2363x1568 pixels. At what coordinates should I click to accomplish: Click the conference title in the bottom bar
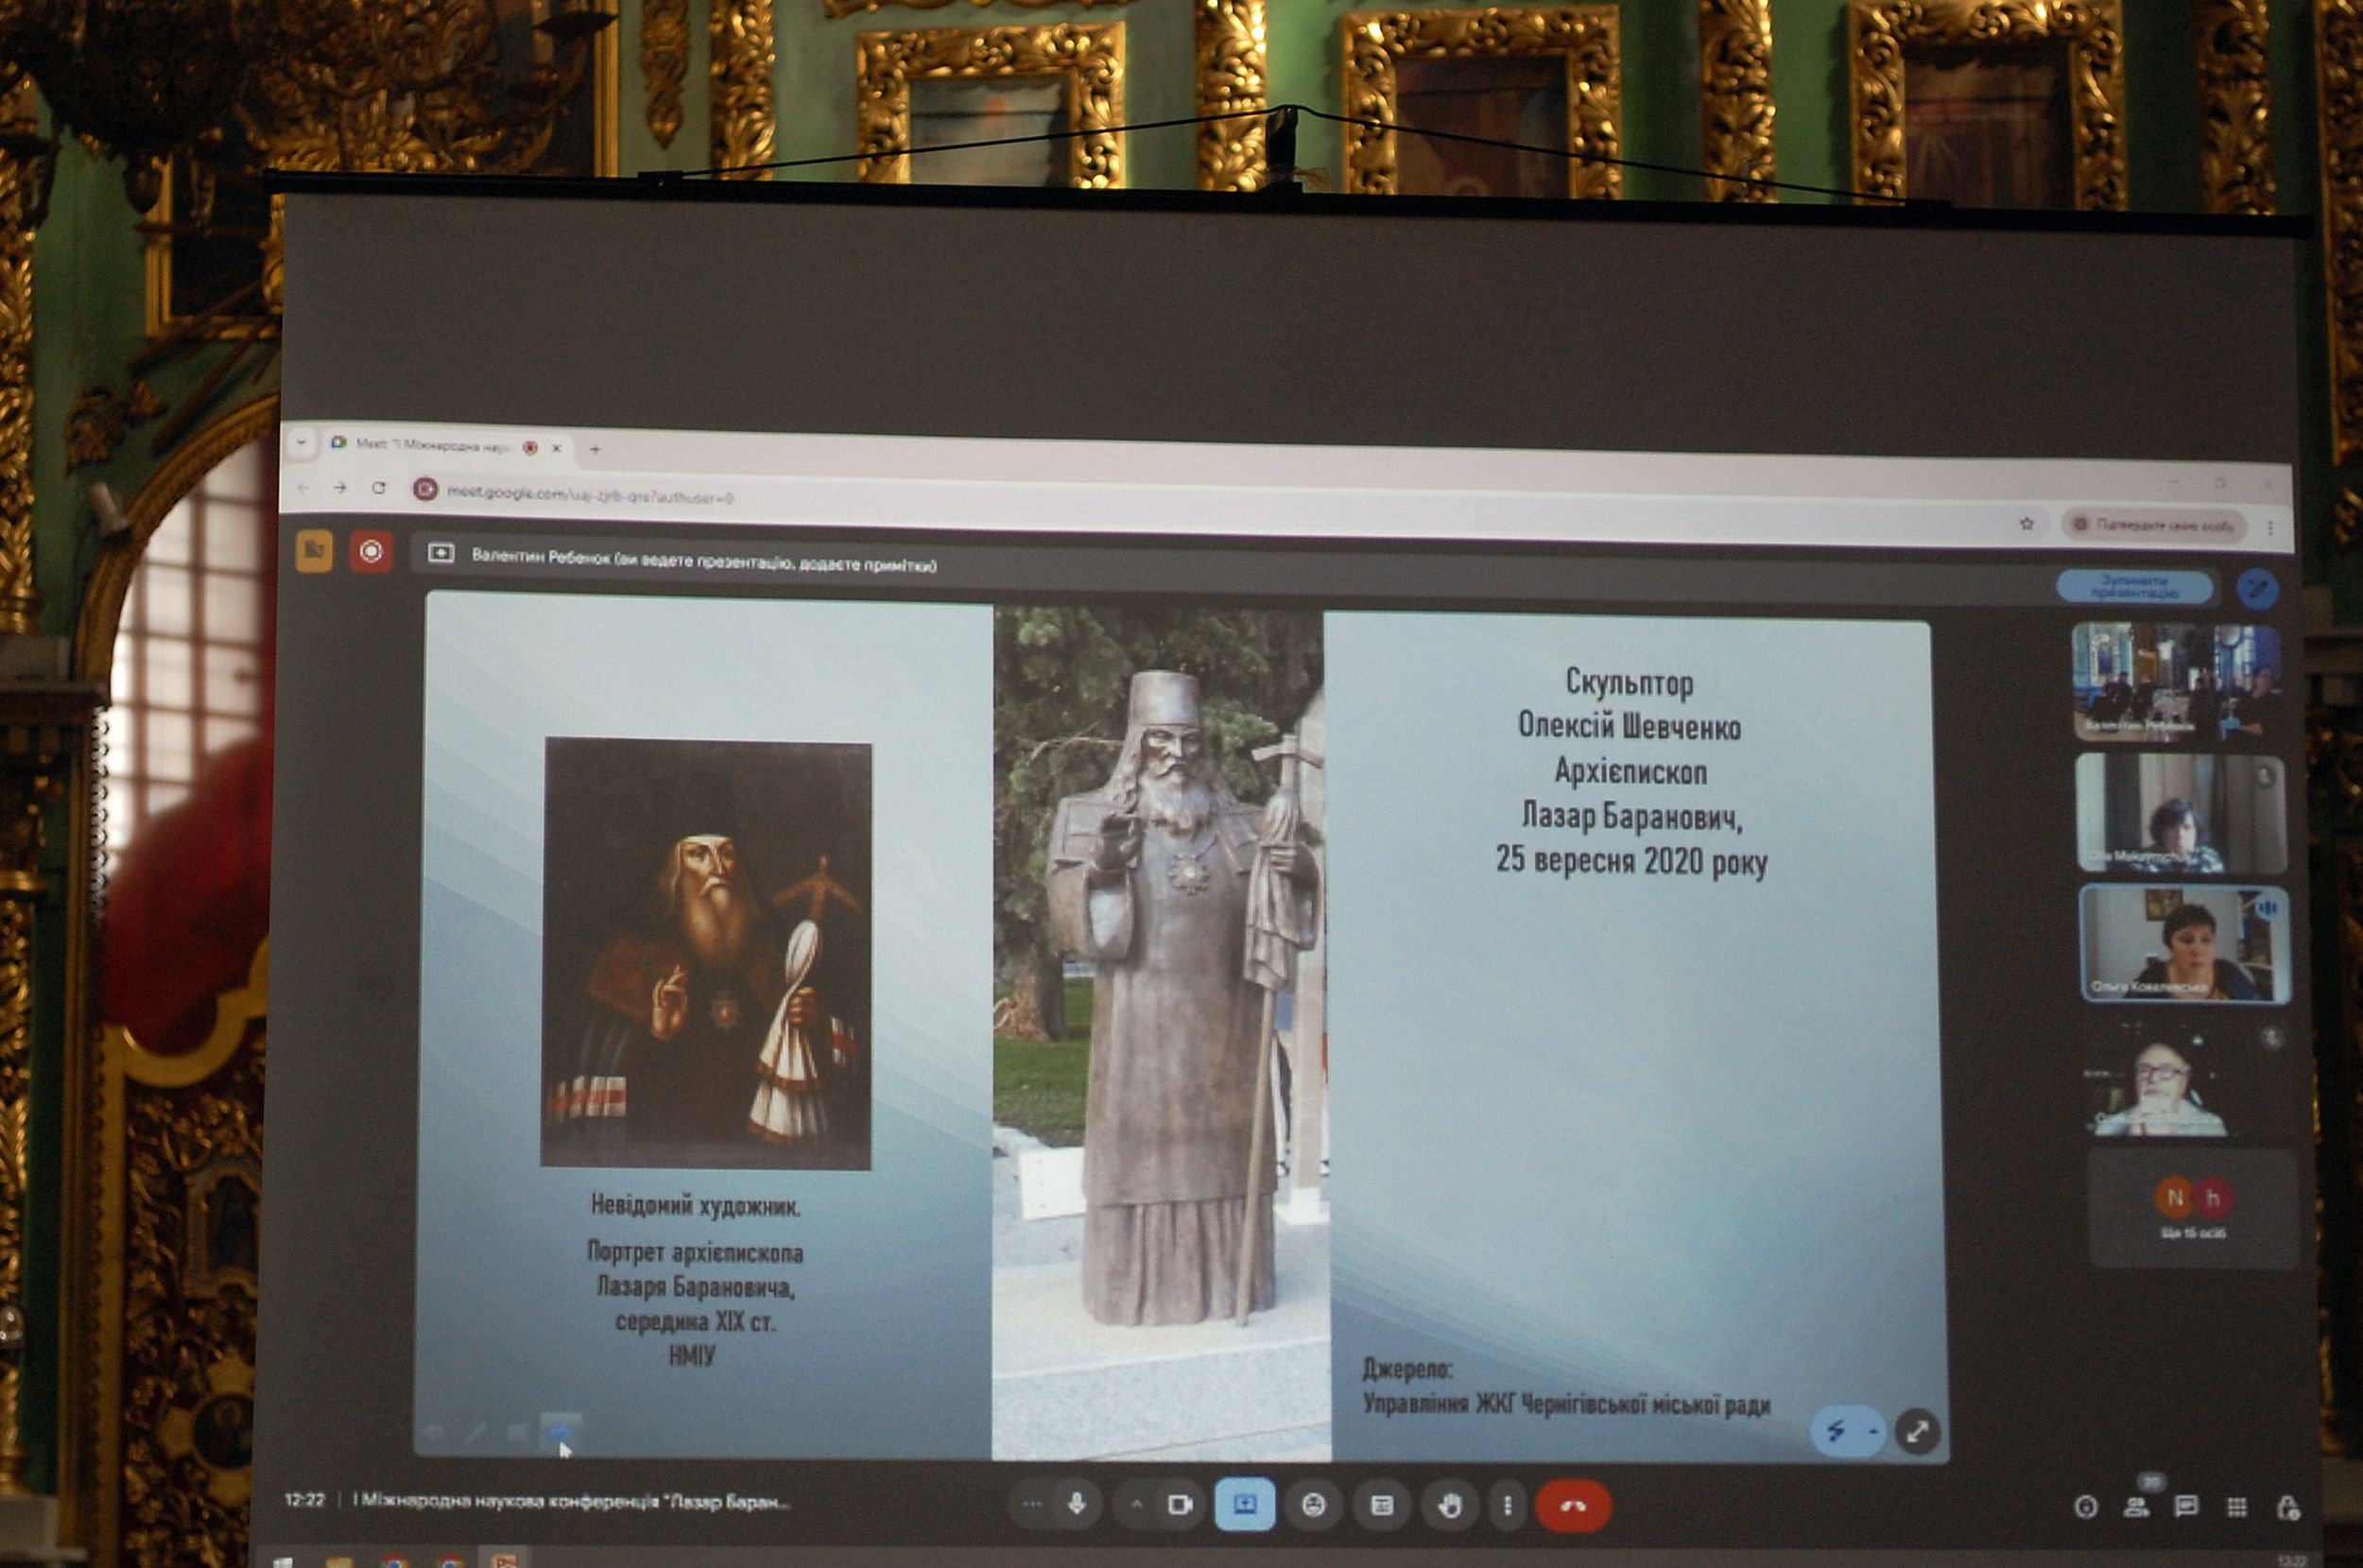click(x=571, y=1501)
